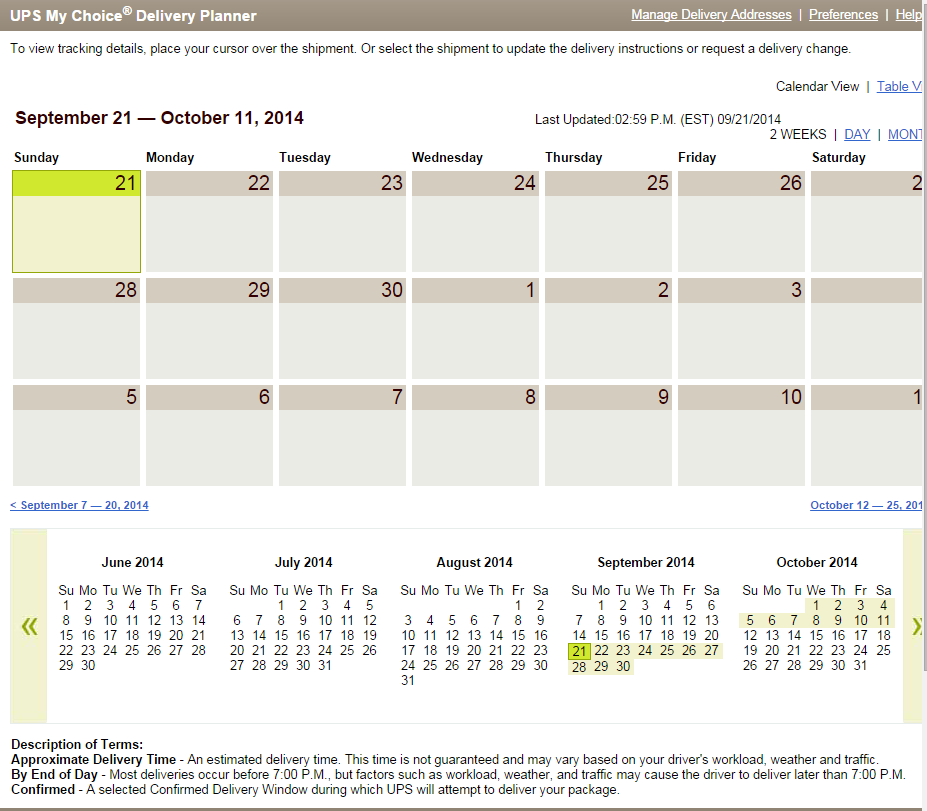Click the Wednesday column header
The image size is (927, 811).
pos(447,157)
